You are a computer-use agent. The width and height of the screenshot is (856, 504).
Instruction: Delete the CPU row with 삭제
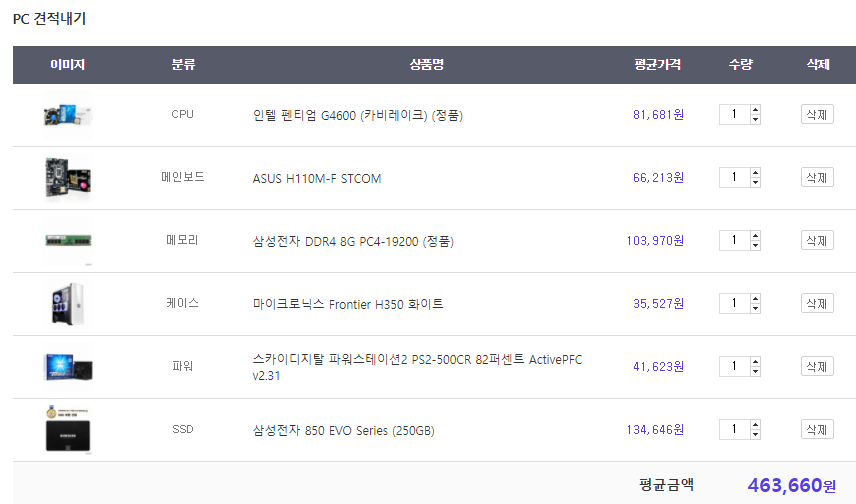(817, 115)
